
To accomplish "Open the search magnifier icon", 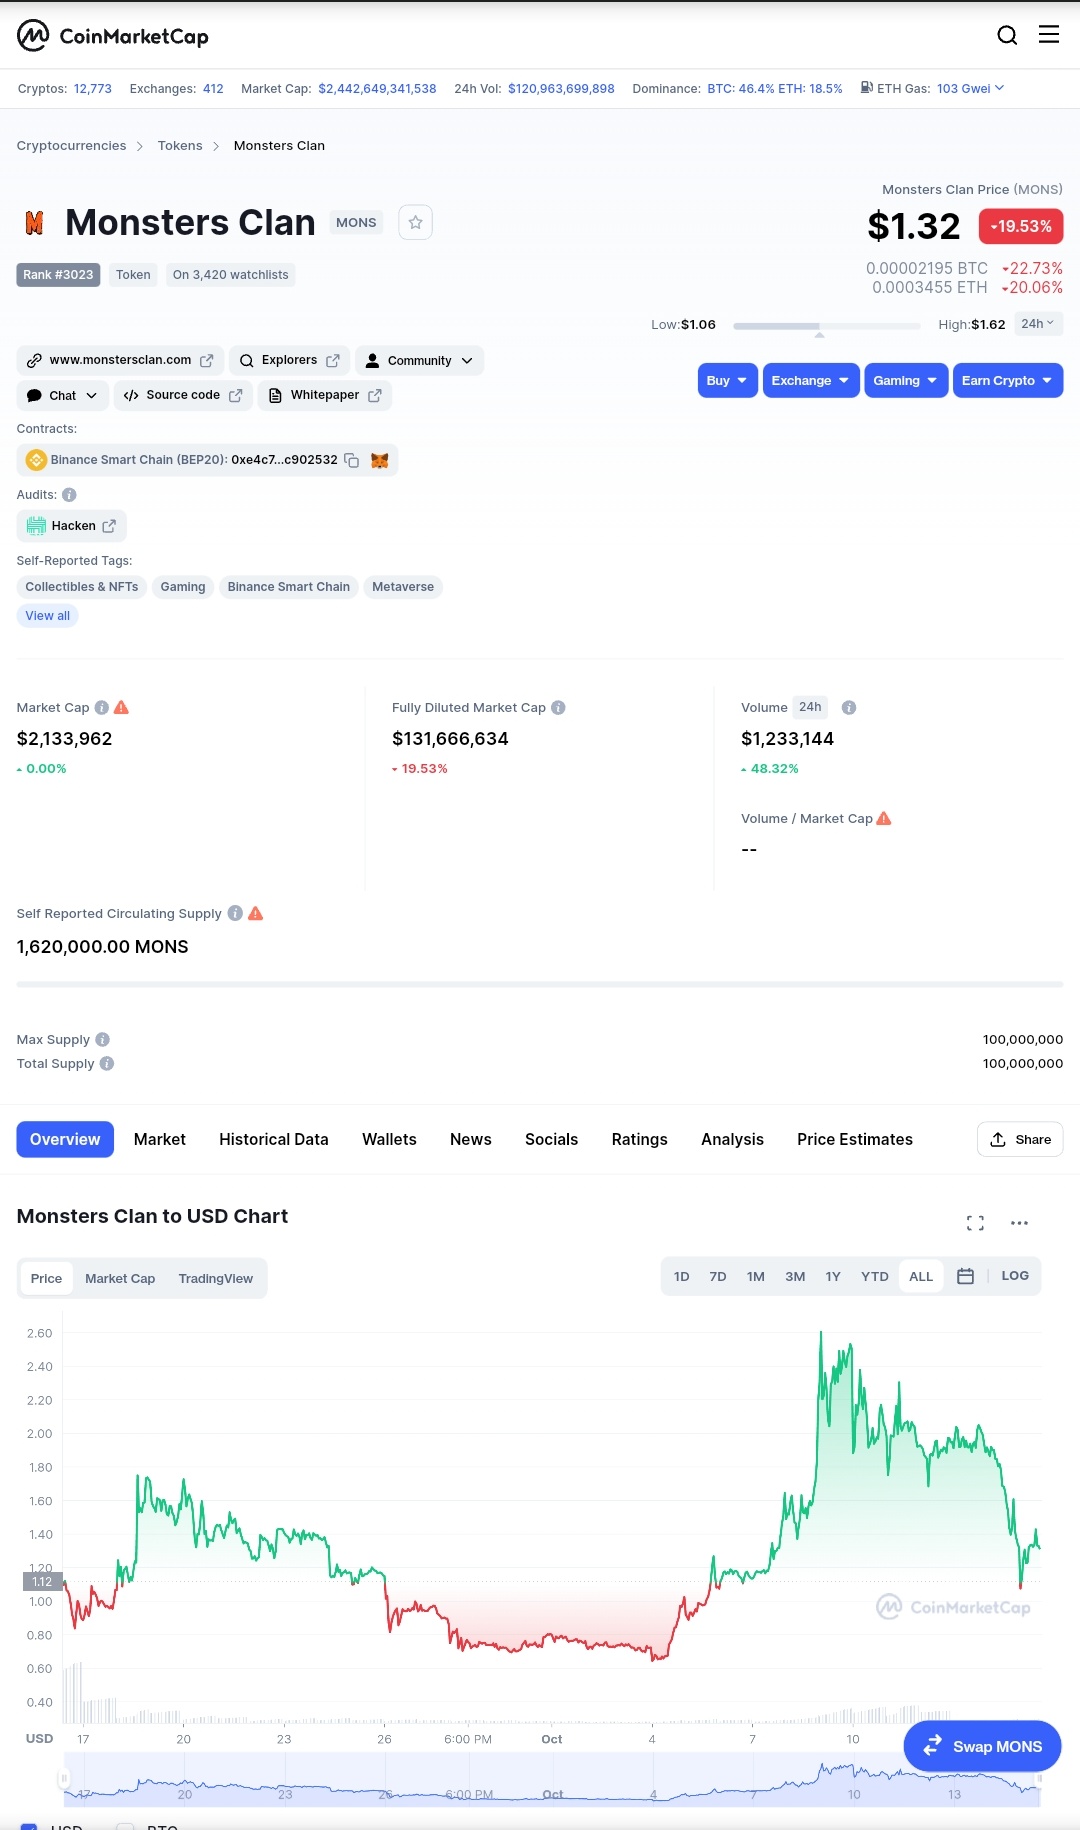I will coord(1007,35).
